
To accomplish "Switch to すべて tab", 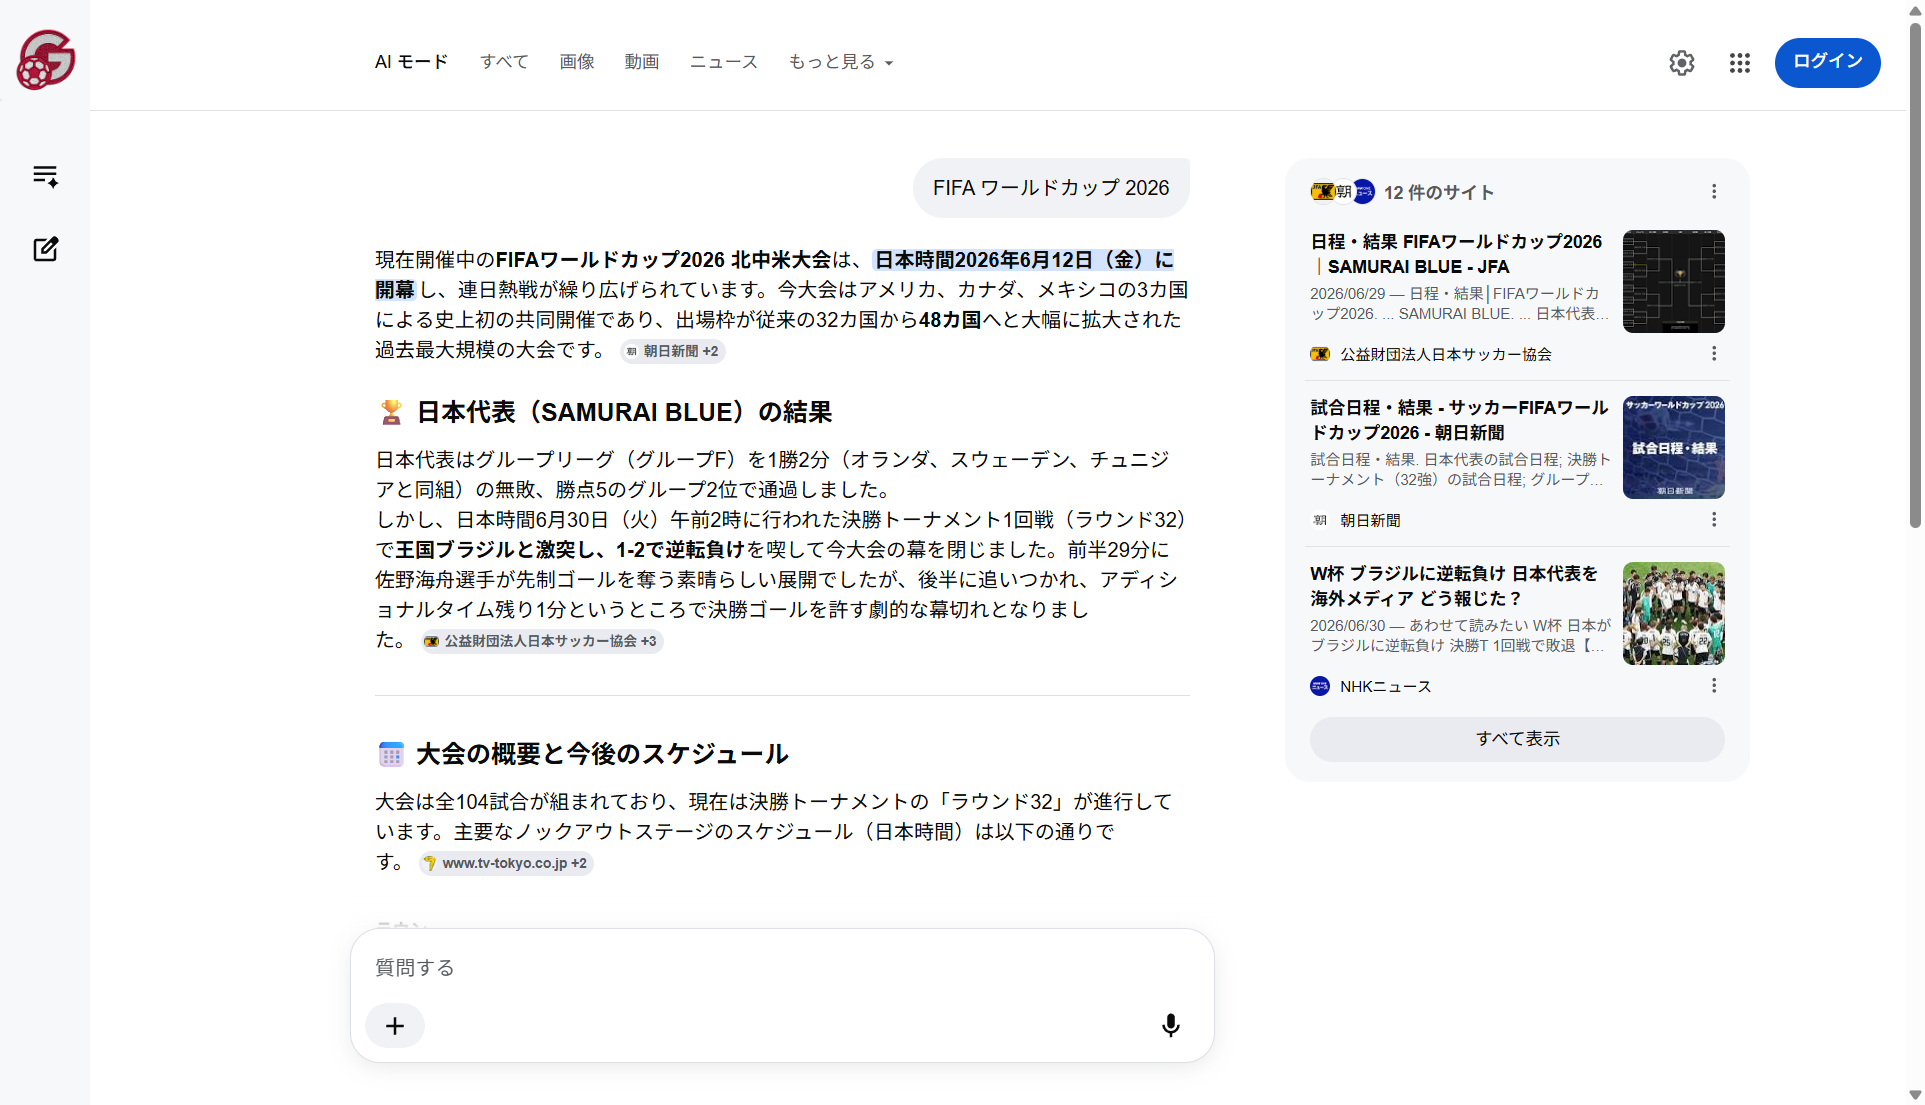I will pyautogui.click(x=504, y=62).
